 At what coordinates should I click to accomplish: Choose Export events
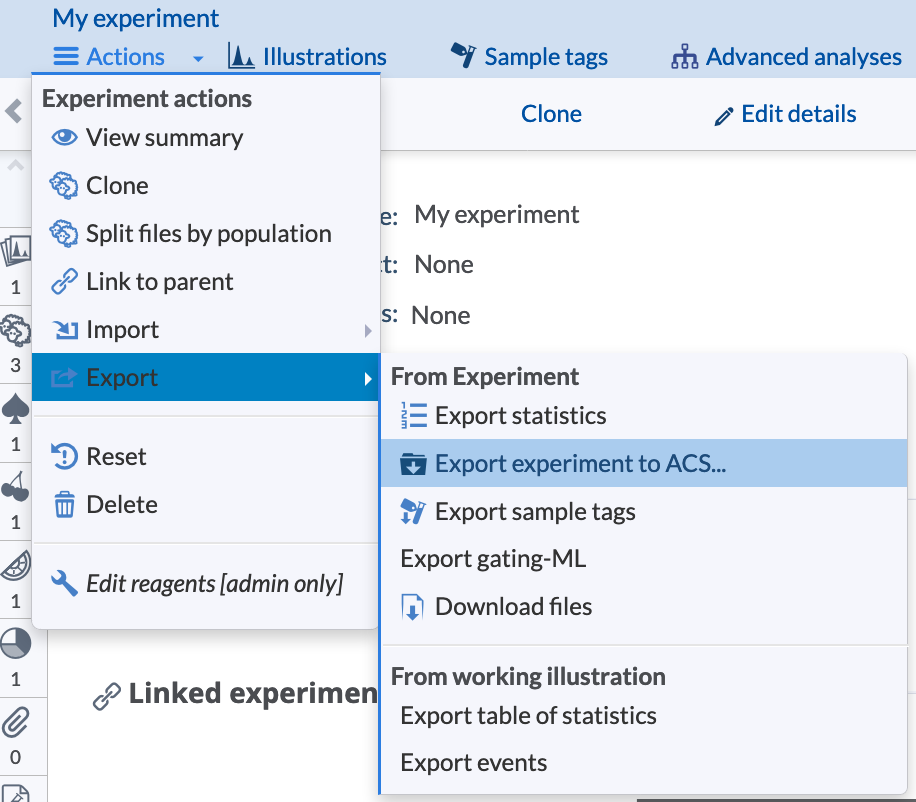pyautogui.click(x=644, y=763)
